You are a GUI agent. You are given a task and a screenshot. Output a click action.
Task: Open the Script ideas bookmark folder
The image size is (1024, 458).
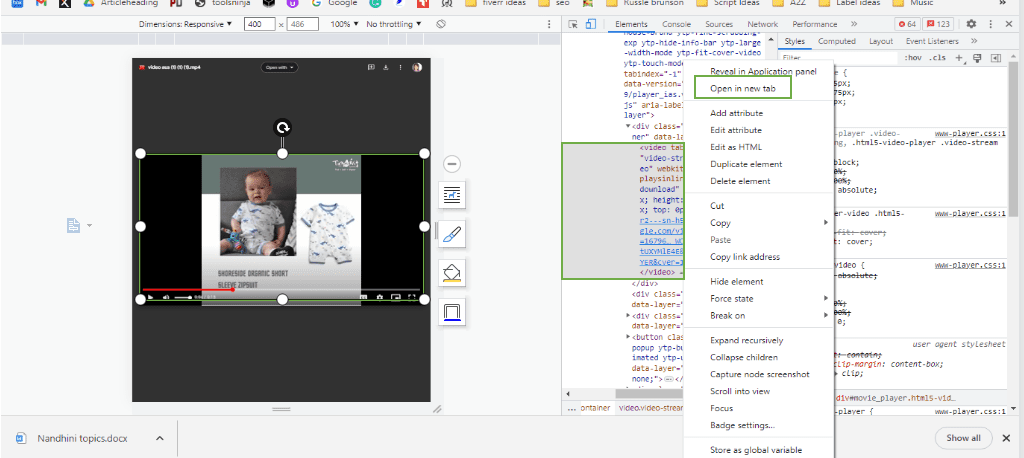[x=728, y=3]
